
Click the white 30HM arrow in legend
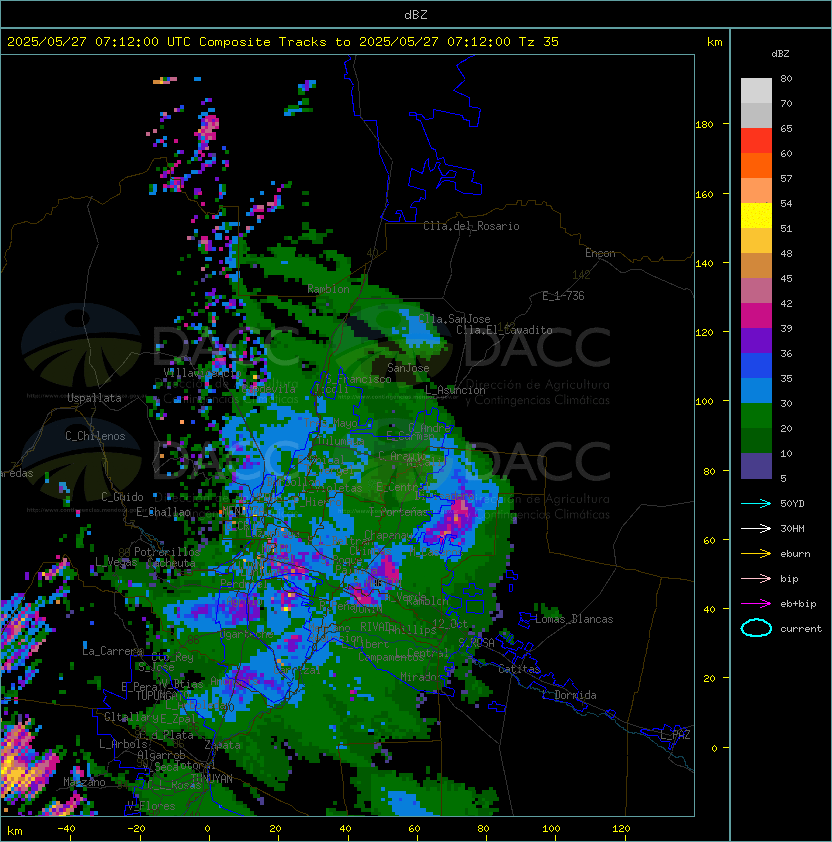pos(756,529)
